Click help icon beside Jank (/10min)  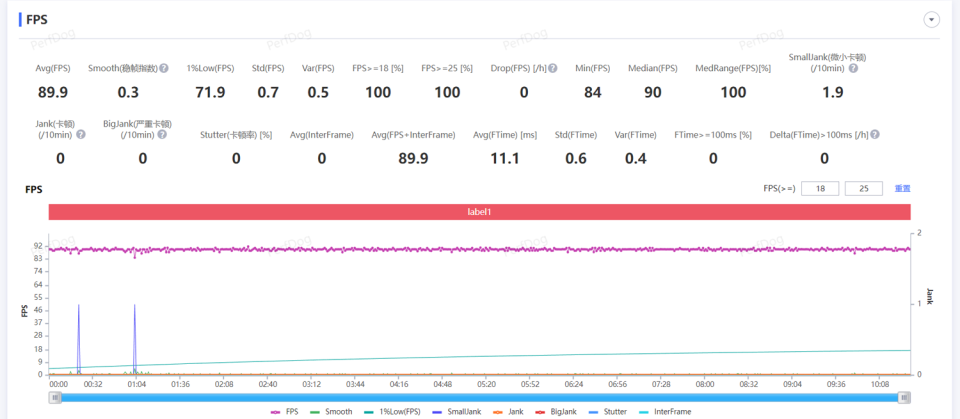(x=81, y=134)
